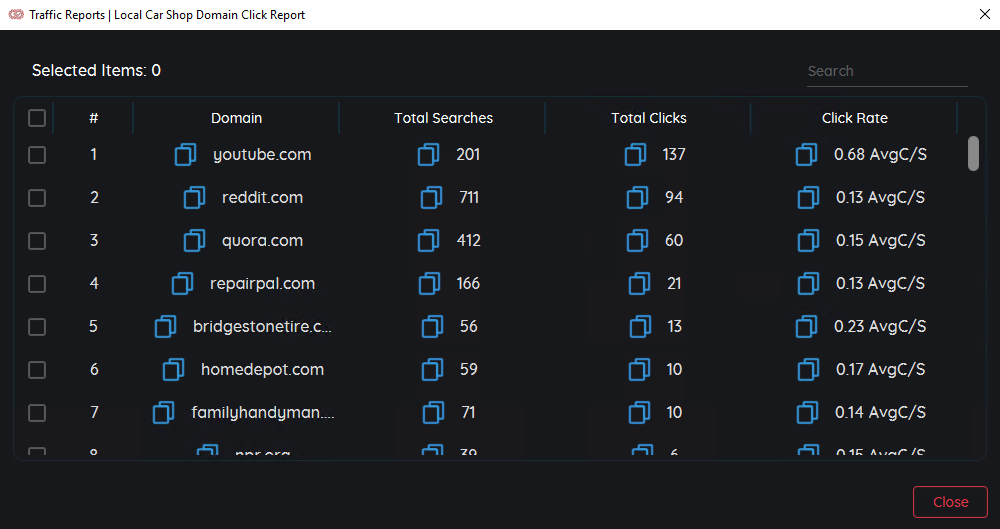The height and width of the screenshot is (529, 1000).
Task: Copy total clicks value 137
Action: pos(635,154)
